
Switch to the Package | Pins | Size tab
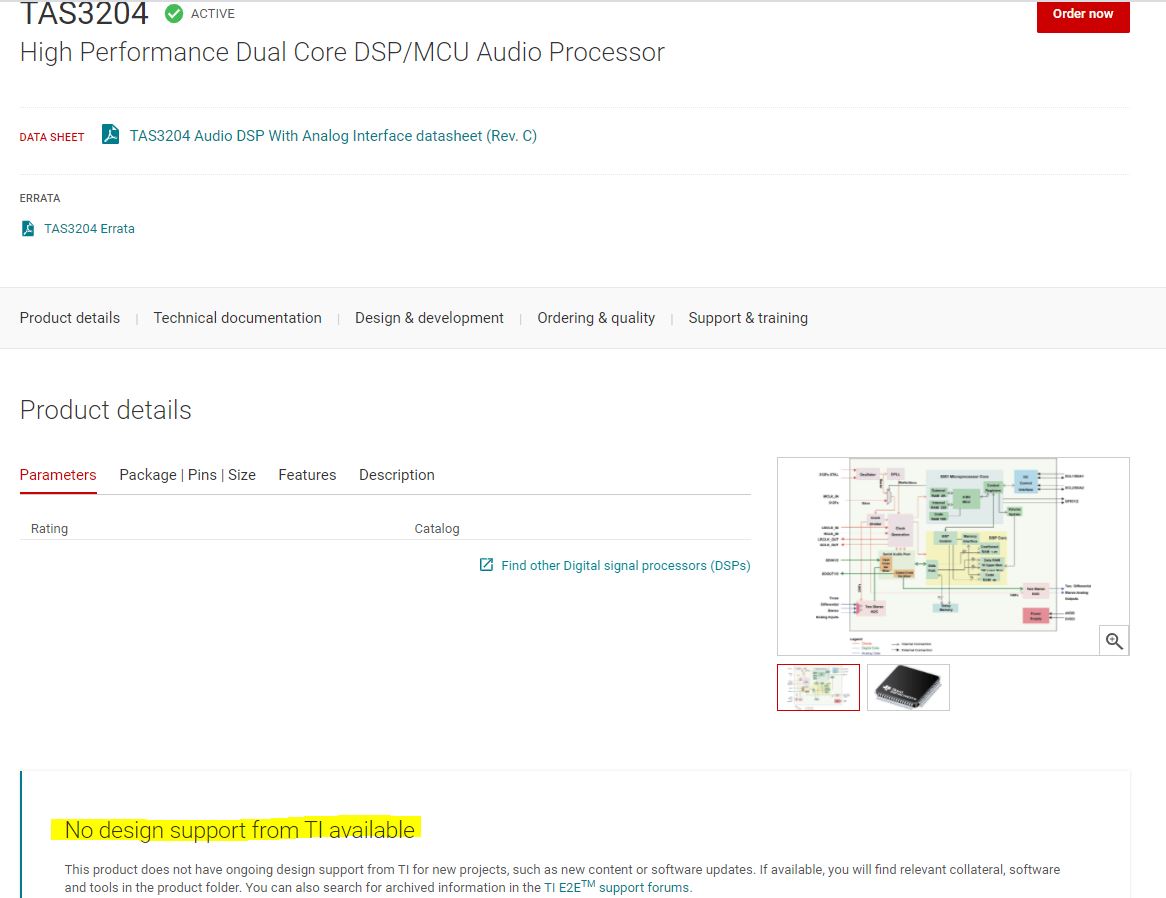point(187,474)
